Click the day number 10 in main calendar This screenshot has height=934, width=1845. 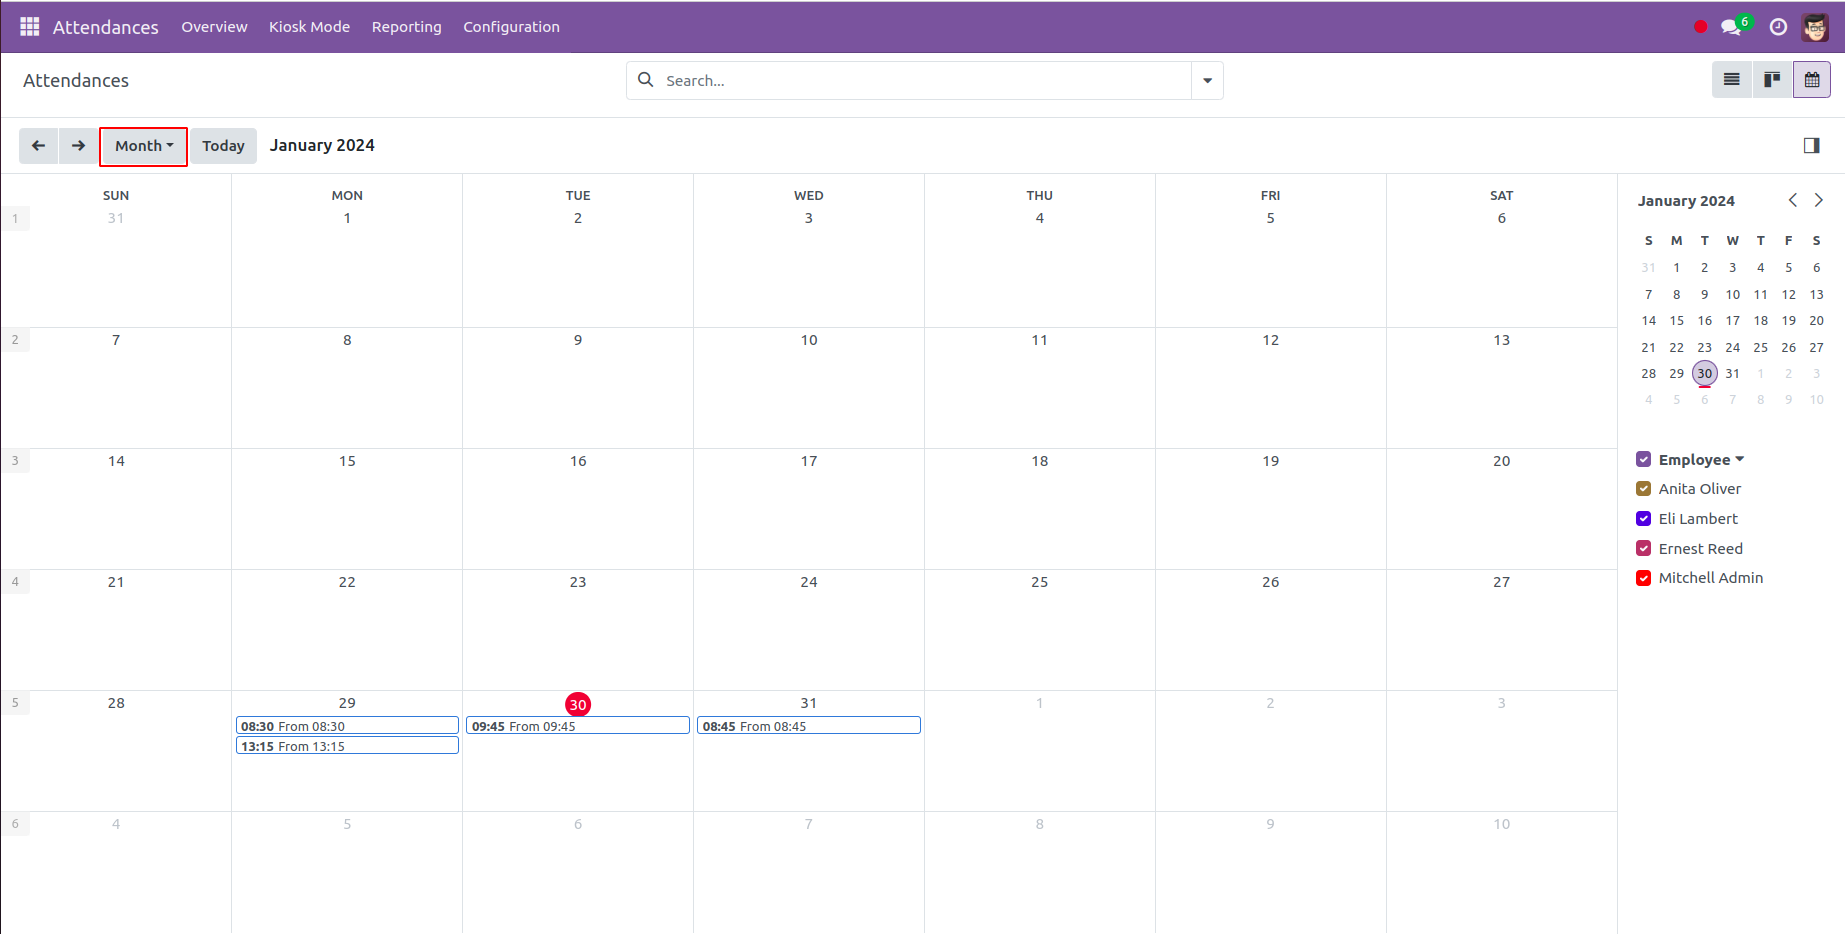[809, 340]
